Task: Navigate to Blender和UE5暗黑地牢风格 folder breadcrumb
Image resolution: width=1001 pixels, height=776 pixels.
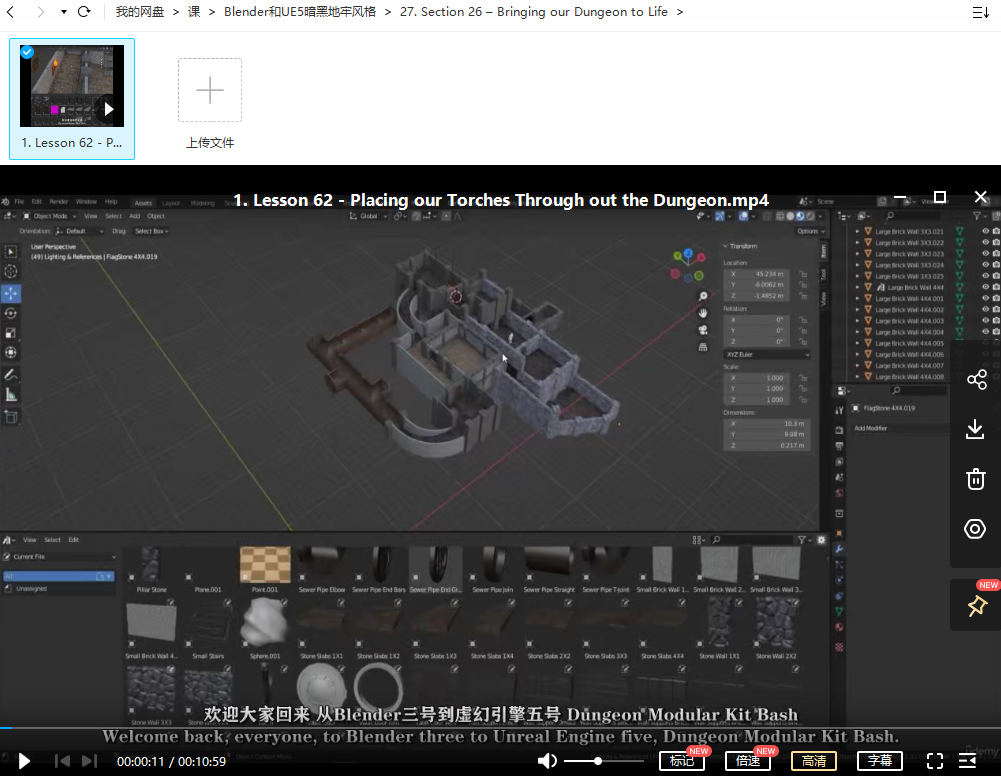Action: [x=300, y=12]
